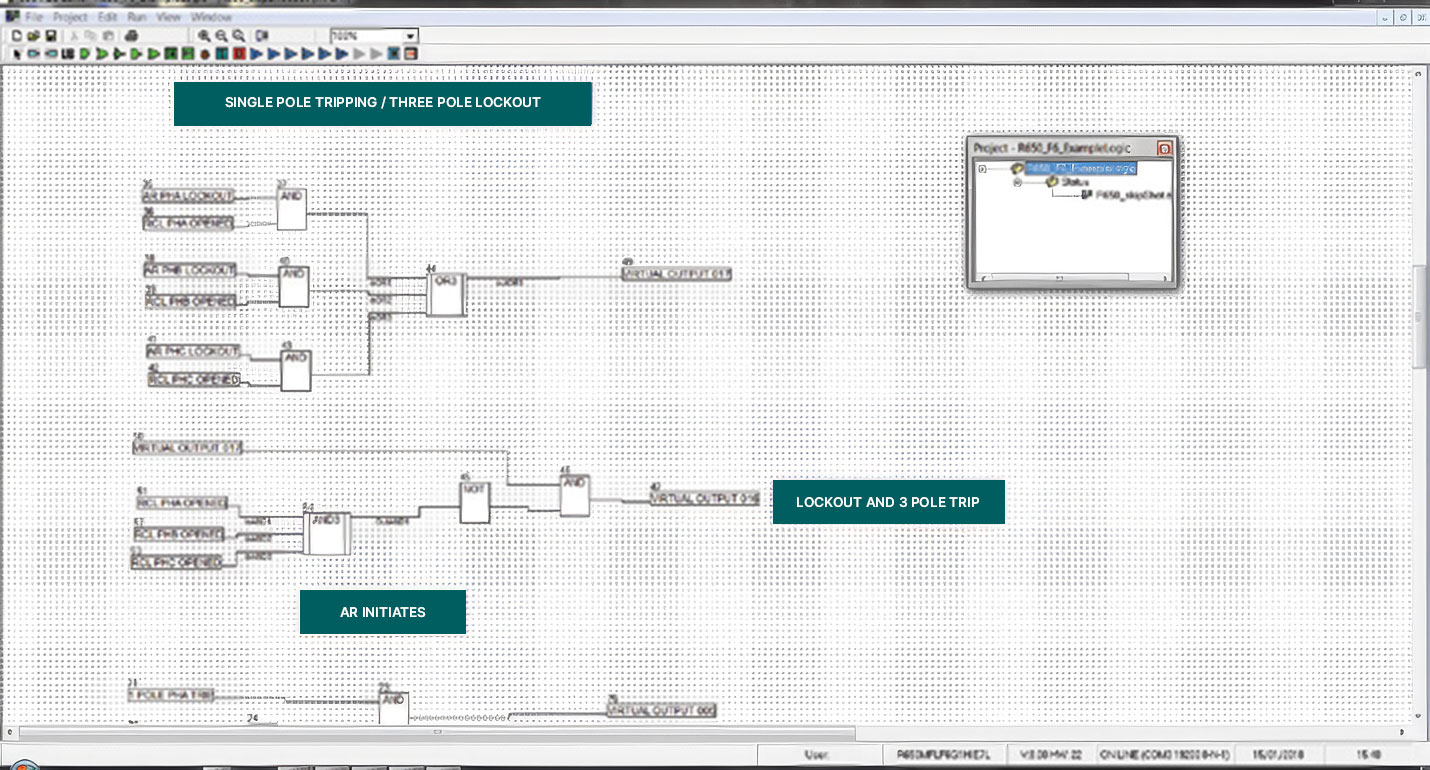This screenshot has height=770, width=1430.
Task: Open the File menu
Action: tap(34, 17)
